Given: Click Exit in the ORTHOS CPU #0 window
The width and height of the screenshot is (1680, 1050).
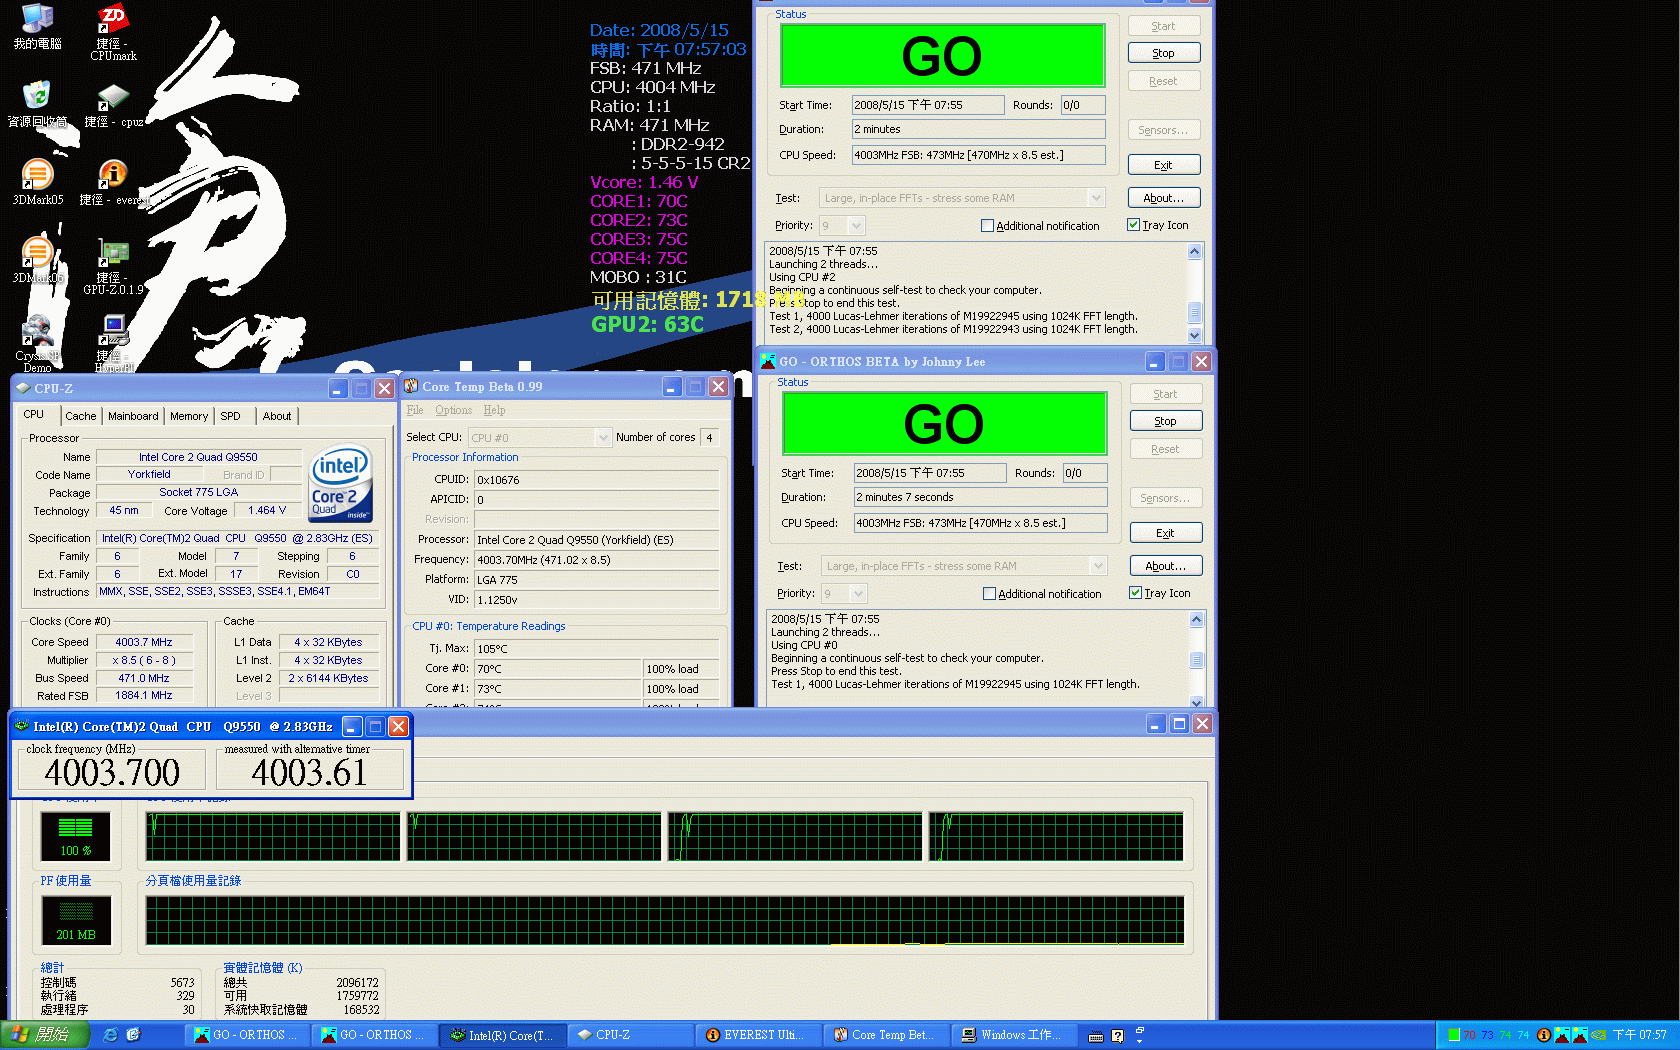Looking at the screenshot, I should tap(1166, 533).
